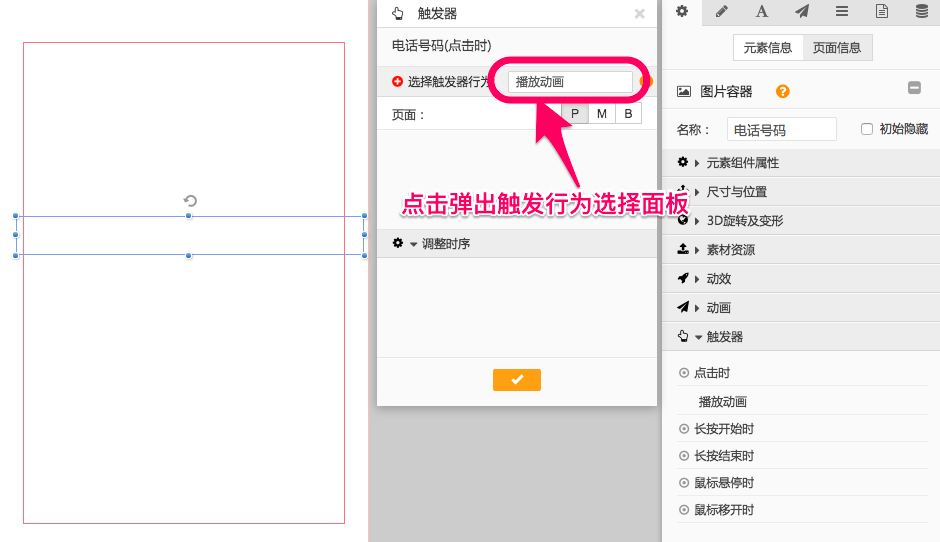The image size is (940, 542).
Task: Click the 播放动画 entry under 点击时
Action: [x=722, y=402]
